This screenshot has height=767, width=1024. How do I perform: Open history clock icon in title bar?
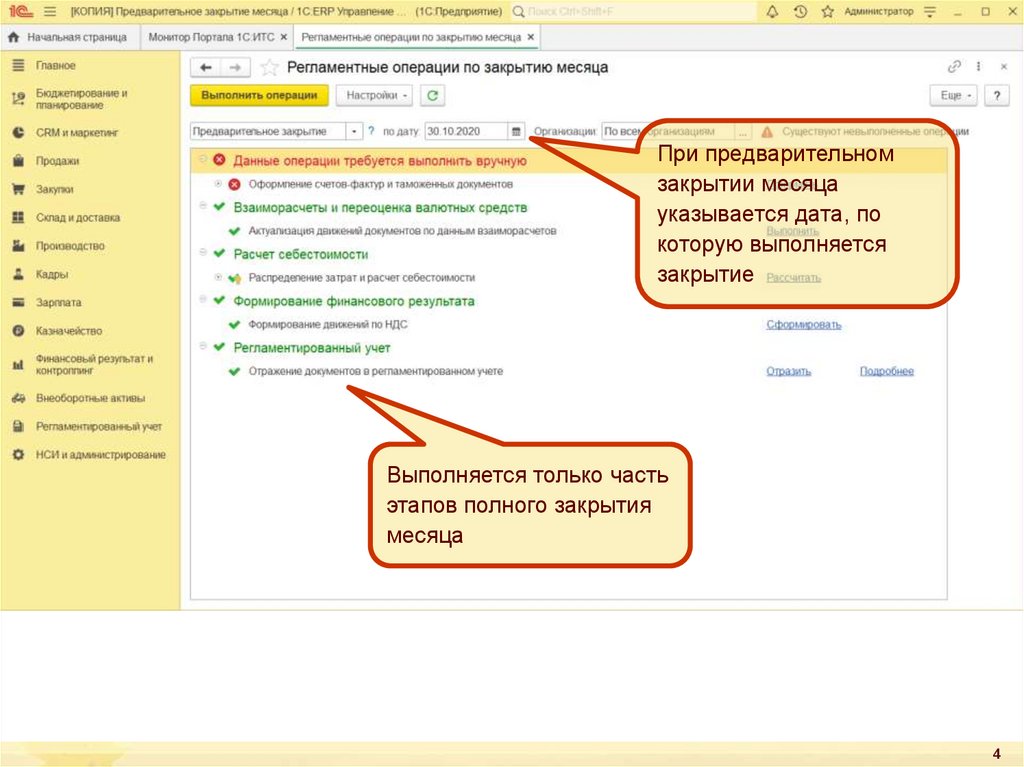(x=799, y=12)
